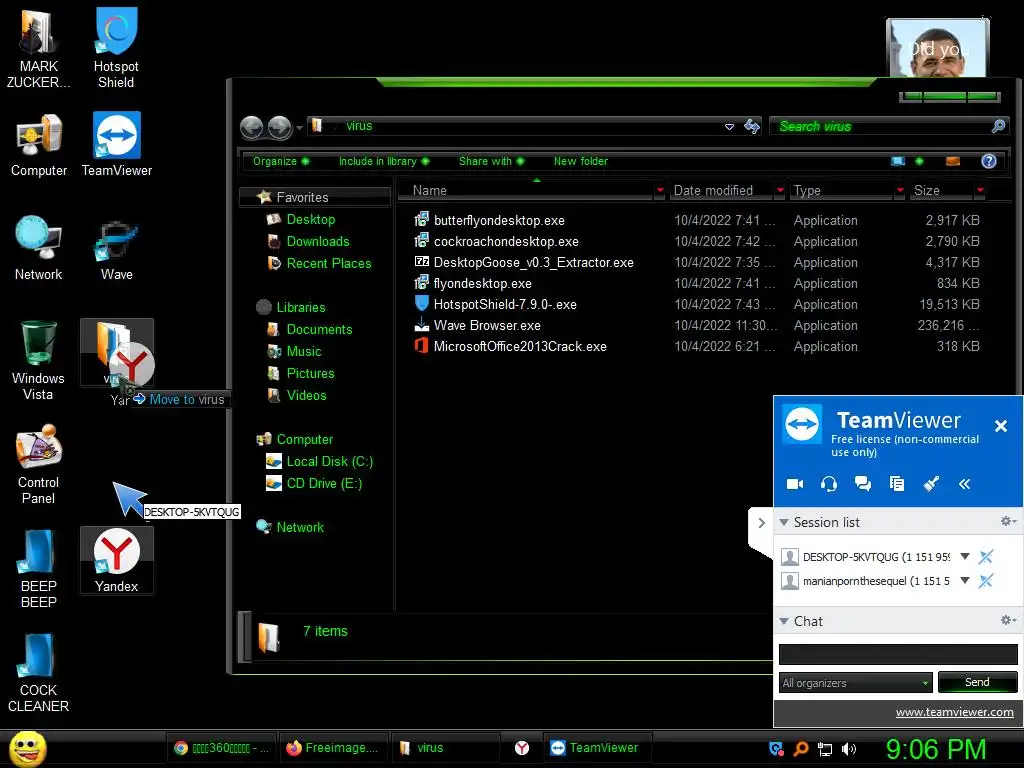
Task: Open the BEEP BEEP desktop icon
Action: (x=38, y=568)
